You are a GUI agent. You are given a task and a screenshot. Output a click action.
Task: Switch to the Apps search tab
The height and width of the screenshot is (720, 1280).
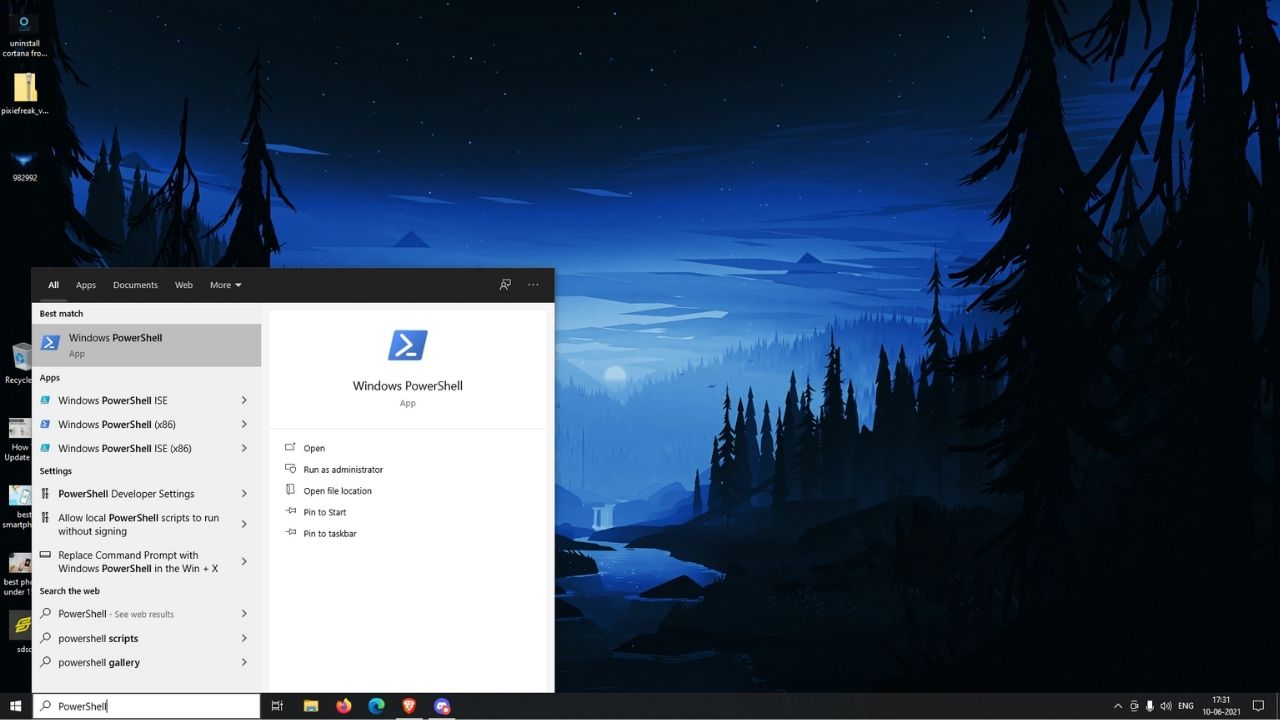pos(86,285)
